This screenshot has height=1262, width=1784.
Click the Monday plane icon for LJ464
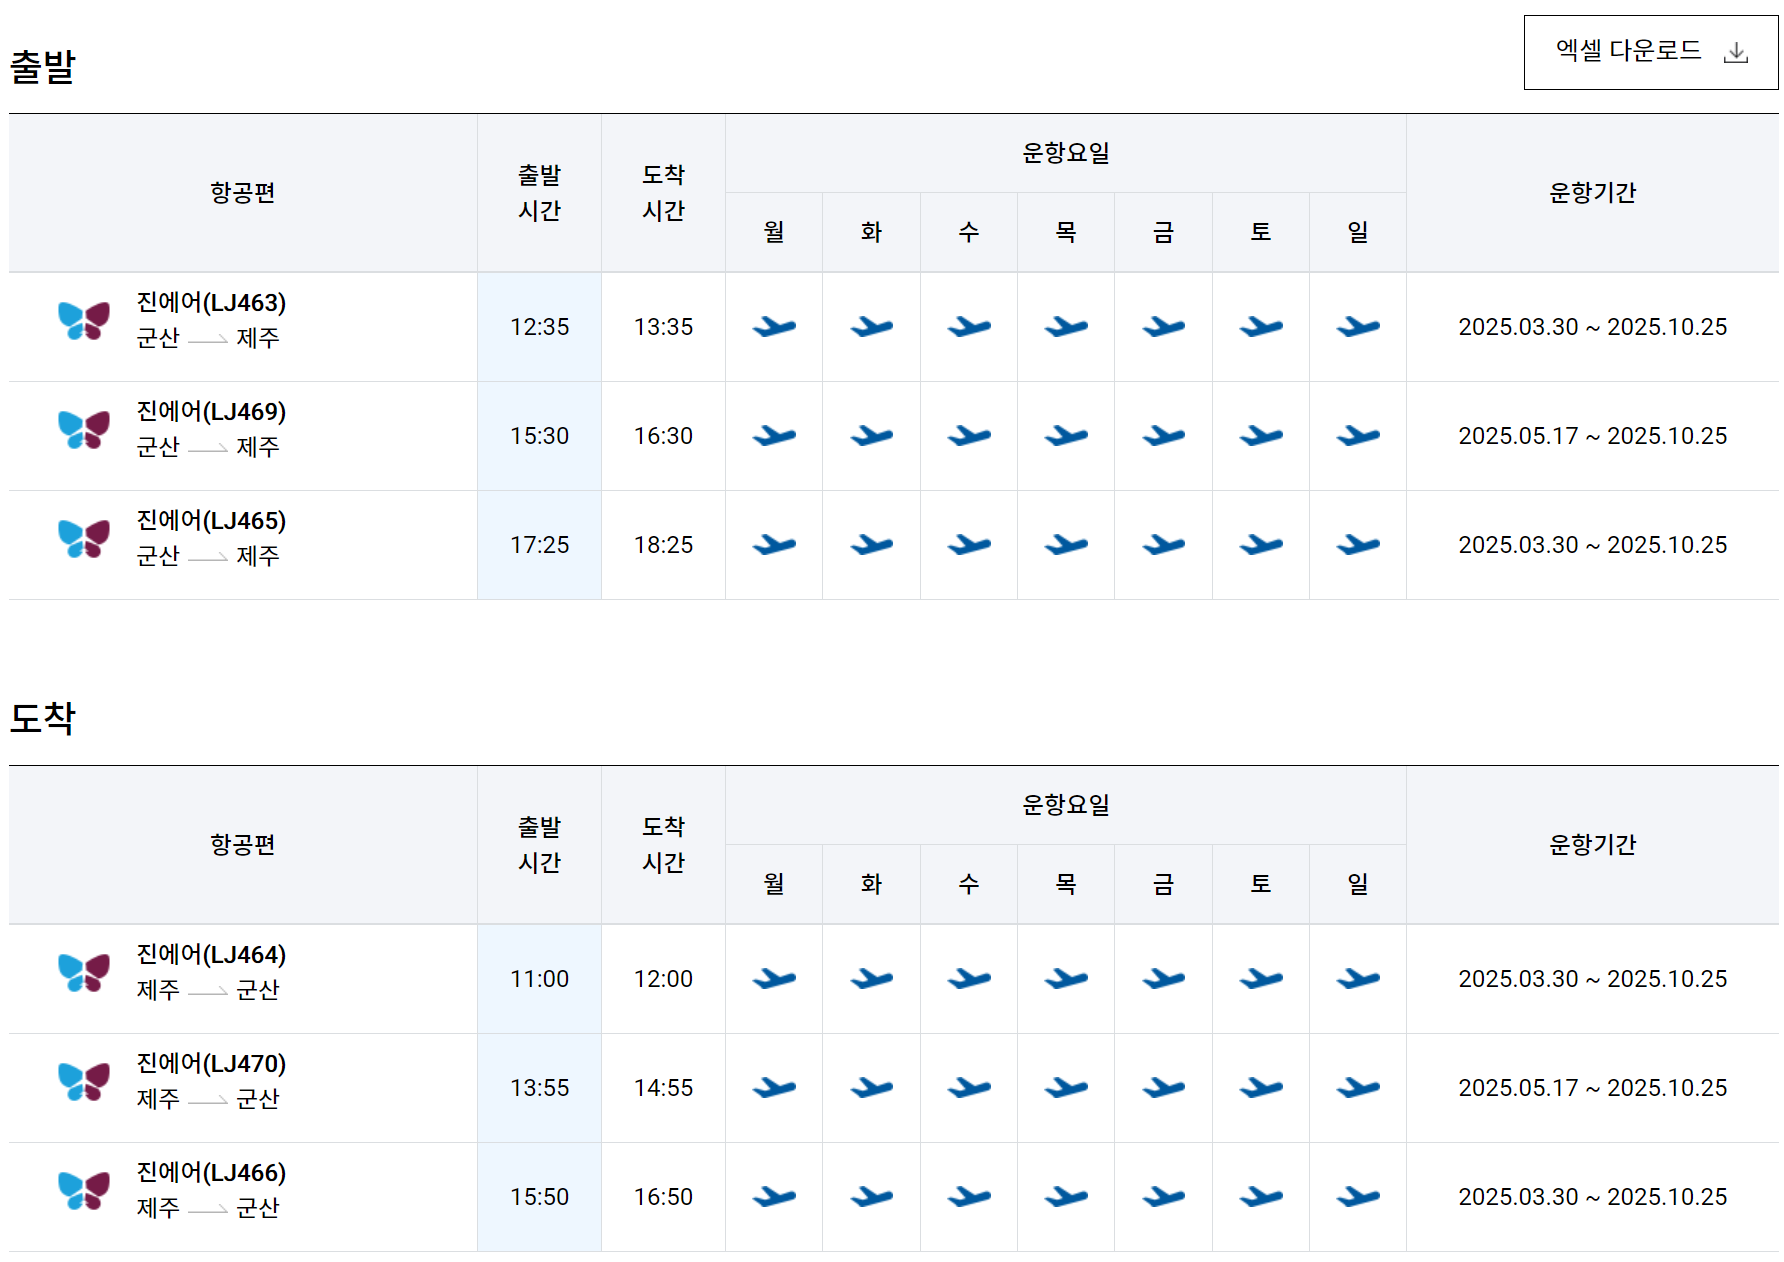774,978
